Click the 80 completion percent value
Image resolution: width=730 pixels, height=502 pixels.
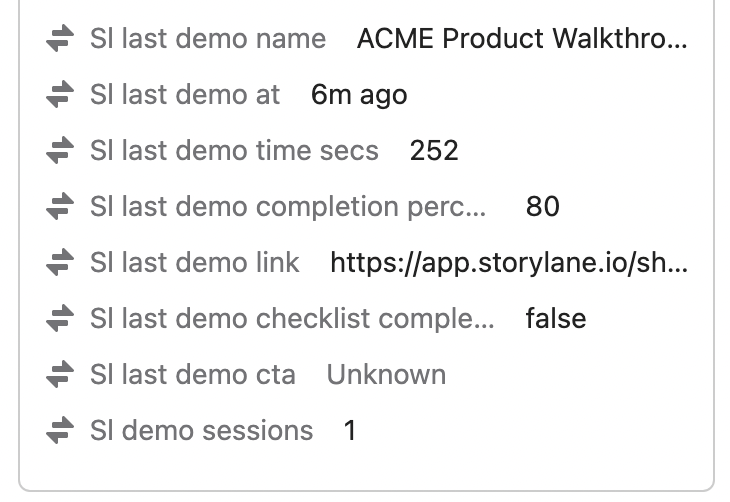543,207
